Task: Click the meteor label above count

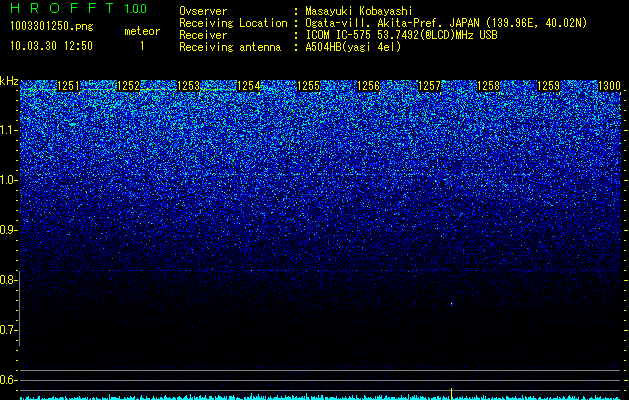Action: coord(142,31)
